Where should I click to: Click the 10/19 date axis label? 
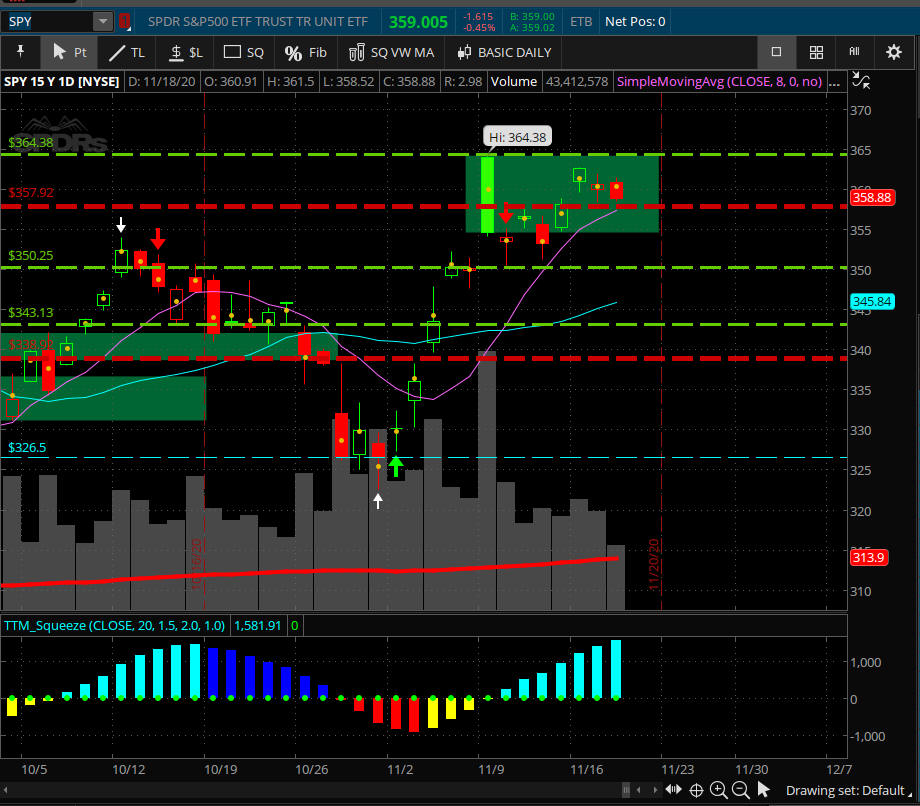tap(221, 769)
